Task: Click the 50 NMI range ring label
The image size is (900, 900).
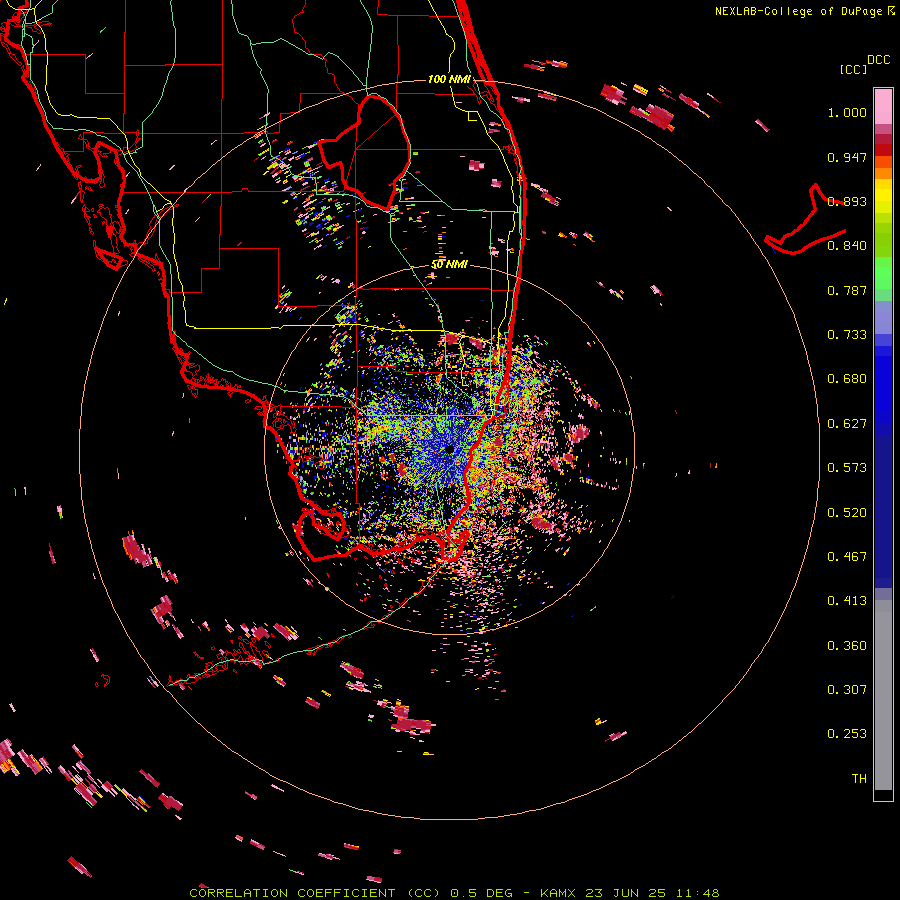Action: point(449,265)
